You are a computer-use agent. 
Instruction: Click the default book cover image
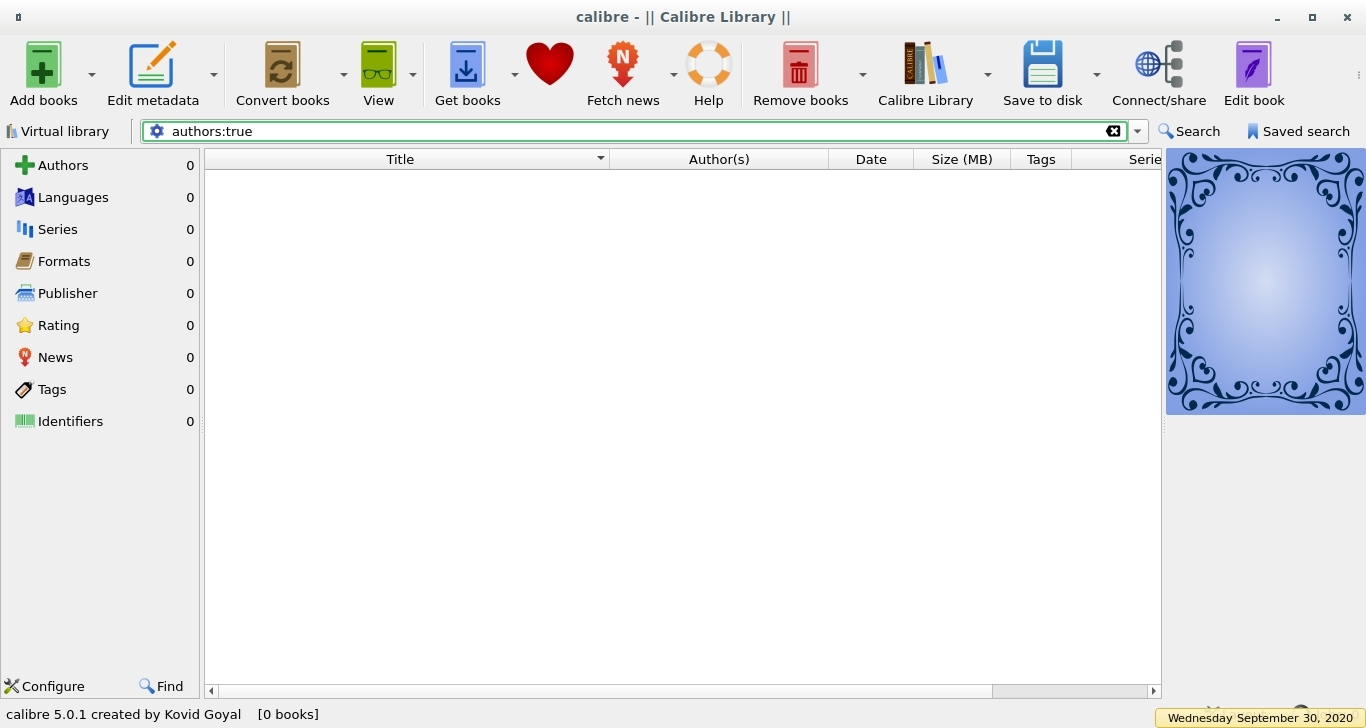point(1265,281)
